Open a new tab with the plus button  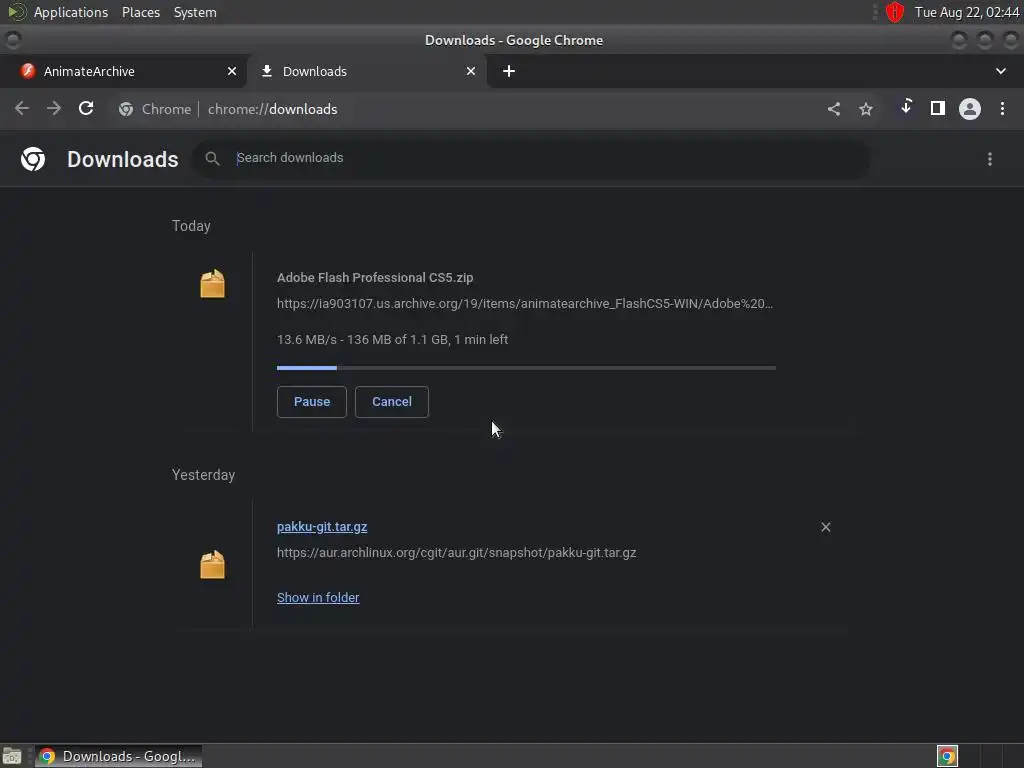tap(509, 71)
